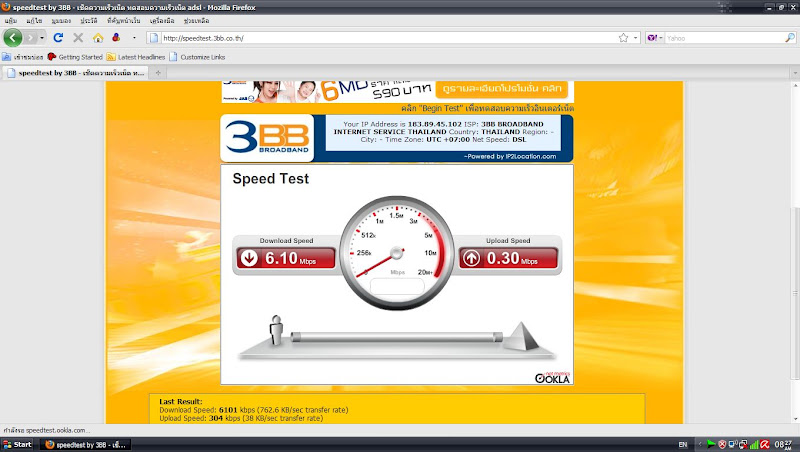The image size is (800, 452).
Task: Click the first Thai-labeled bookmark icon
Action: [7, 57]
